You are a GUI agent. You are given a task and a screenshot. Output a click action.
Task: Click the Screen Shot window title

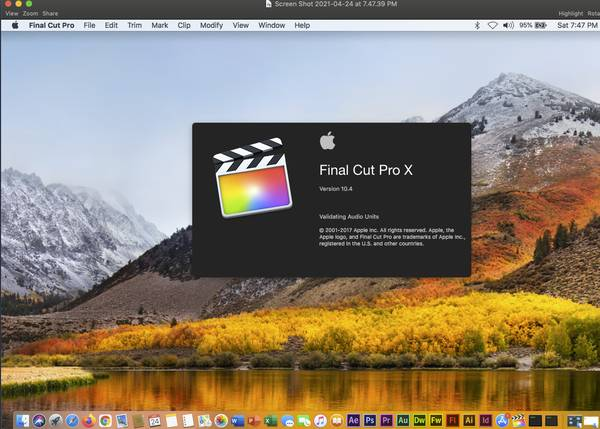point(336,4)
